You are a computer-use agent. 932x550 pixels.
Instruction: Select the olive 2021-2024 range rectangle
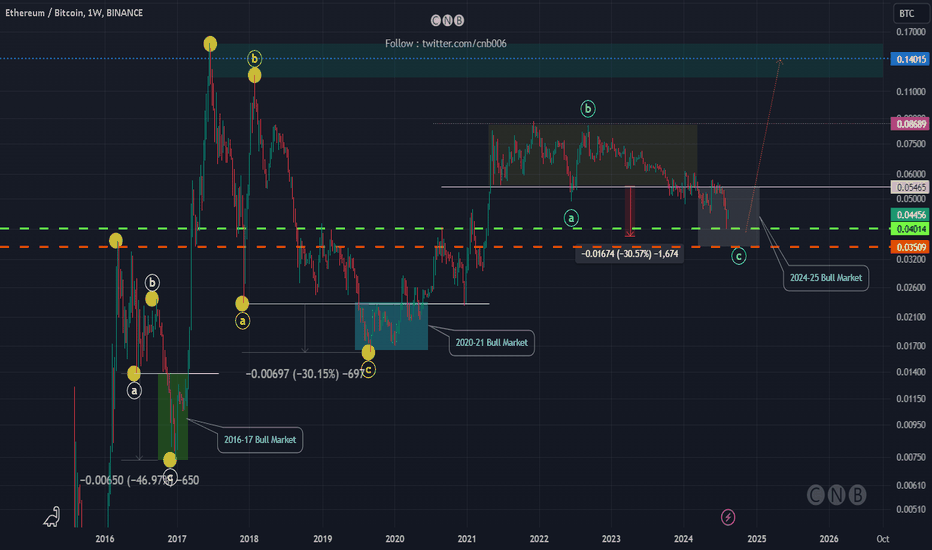(x=593, y=155)
